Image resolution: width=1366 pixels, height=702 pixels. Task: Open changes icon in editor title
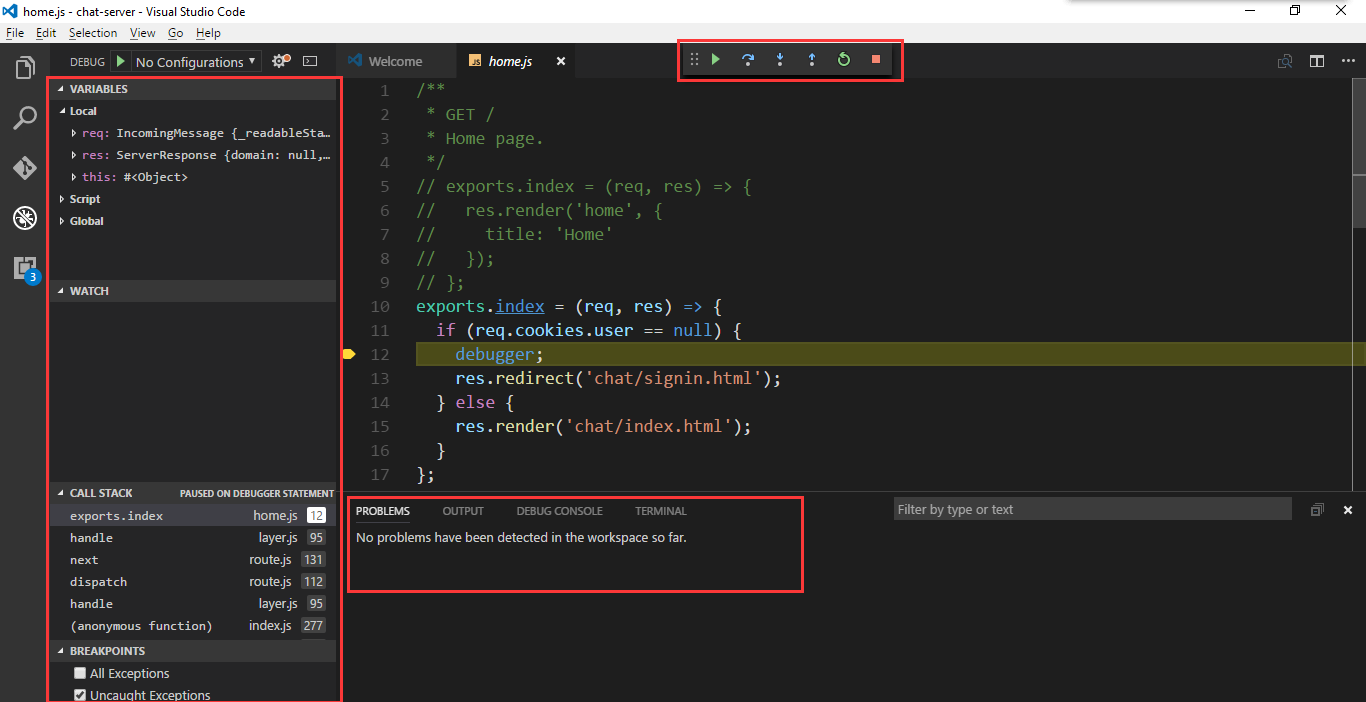(x=1285, y=61)
